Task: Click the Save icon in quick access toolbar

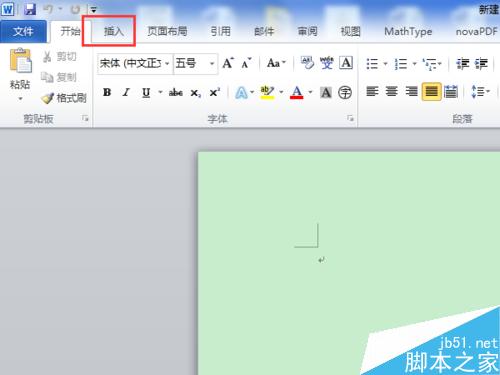Action: [x=30, y=9]
